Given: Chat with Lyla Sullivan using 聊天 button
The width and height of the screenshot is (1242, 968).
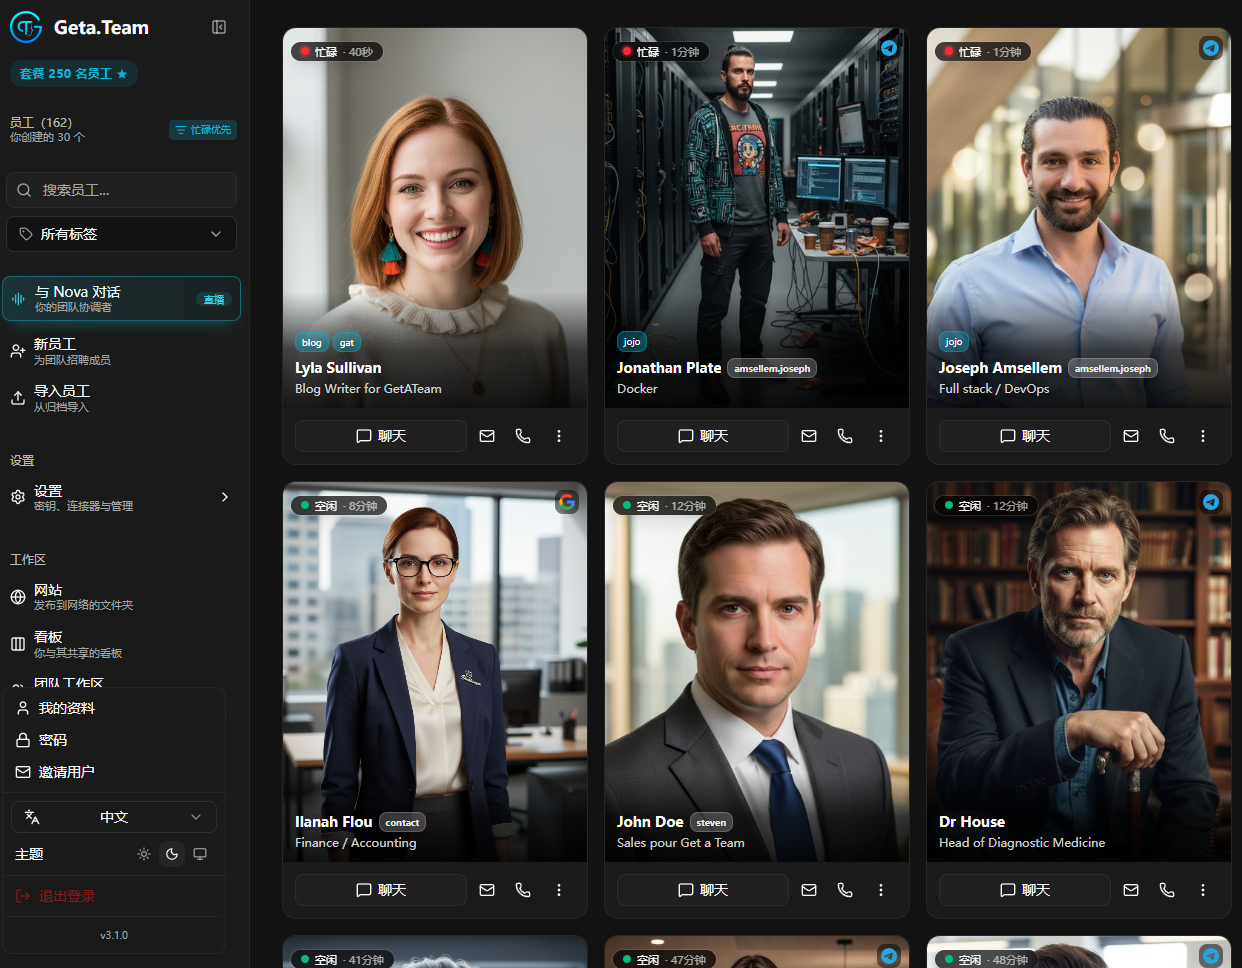Looking at the screenshot, I should coord(381,436).
